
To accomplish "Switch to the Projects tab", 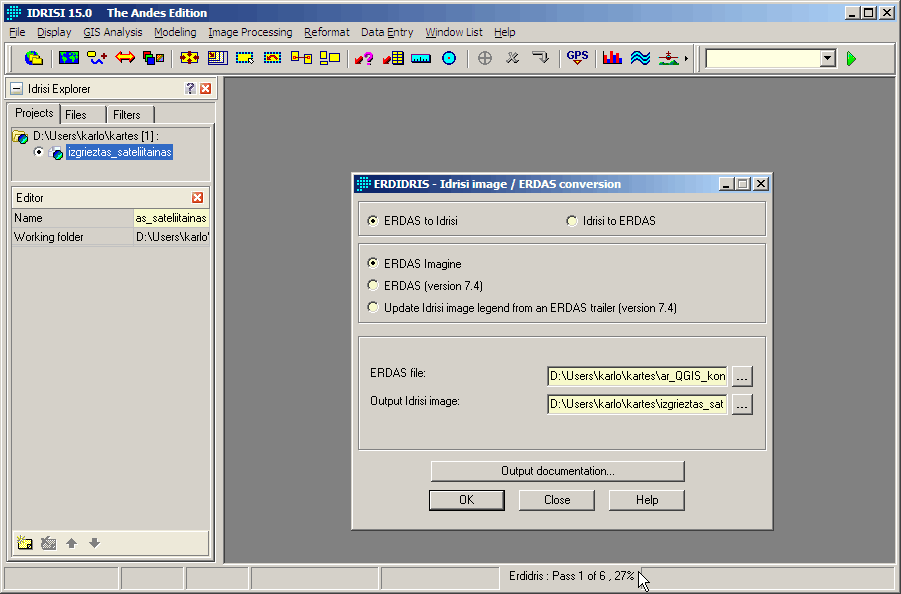I will pos(34,113).
